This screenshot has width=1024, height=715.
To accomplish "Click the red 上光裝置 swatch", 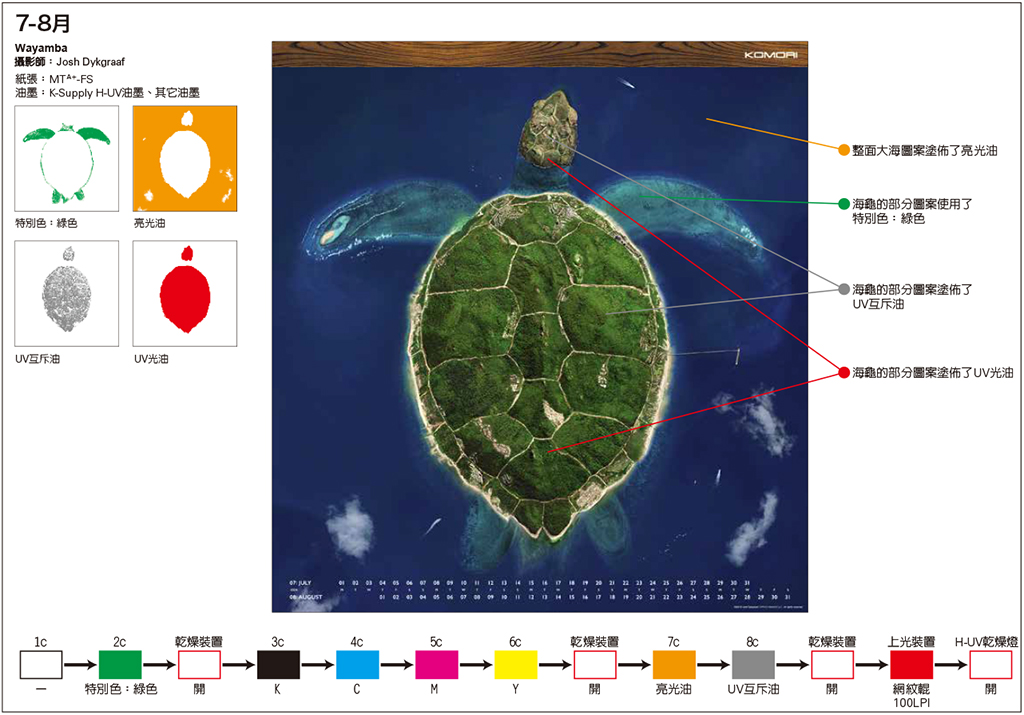I will [x=911, y=662].
